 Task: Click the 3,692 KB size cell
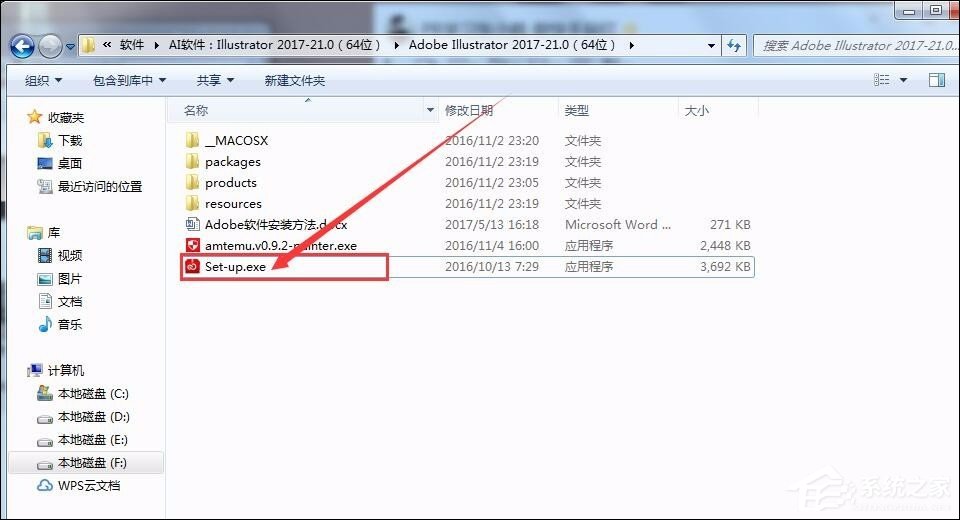(725, 266)
